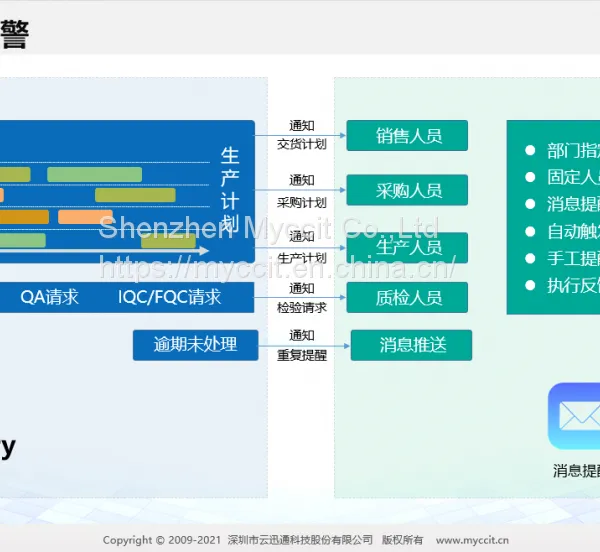
Task: Click the 逾期未处理 box
Action: click(x=196, y=345)
